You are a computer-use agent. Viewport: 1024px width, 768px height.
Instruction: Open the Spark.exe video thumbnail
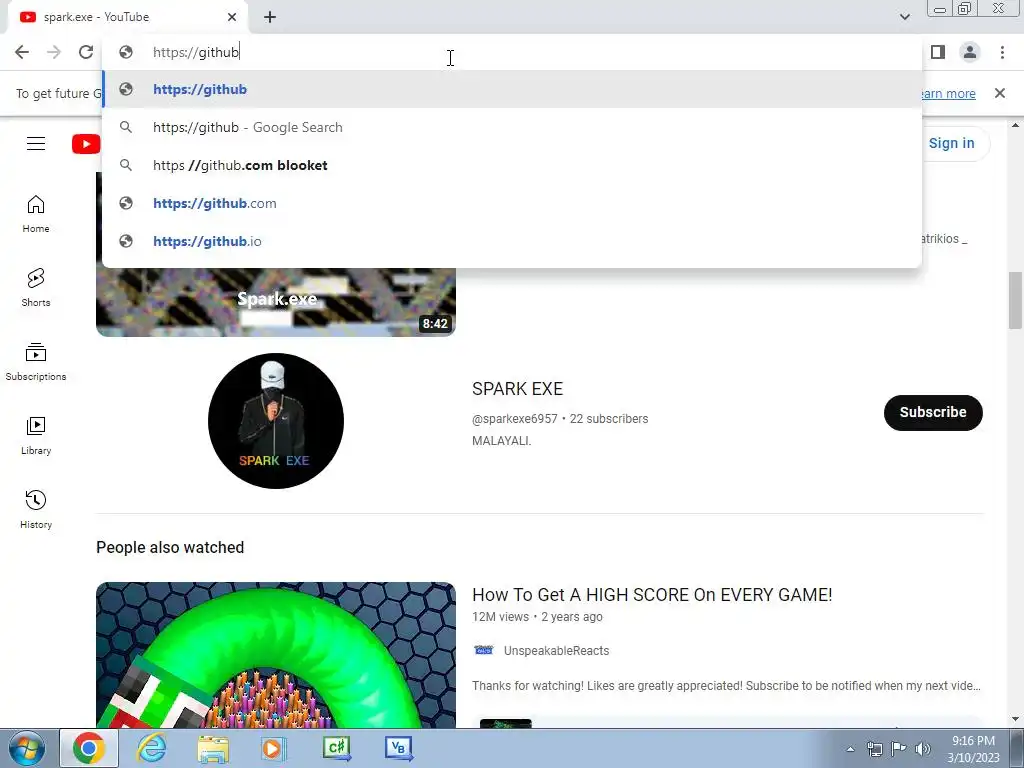pos(276,302)
